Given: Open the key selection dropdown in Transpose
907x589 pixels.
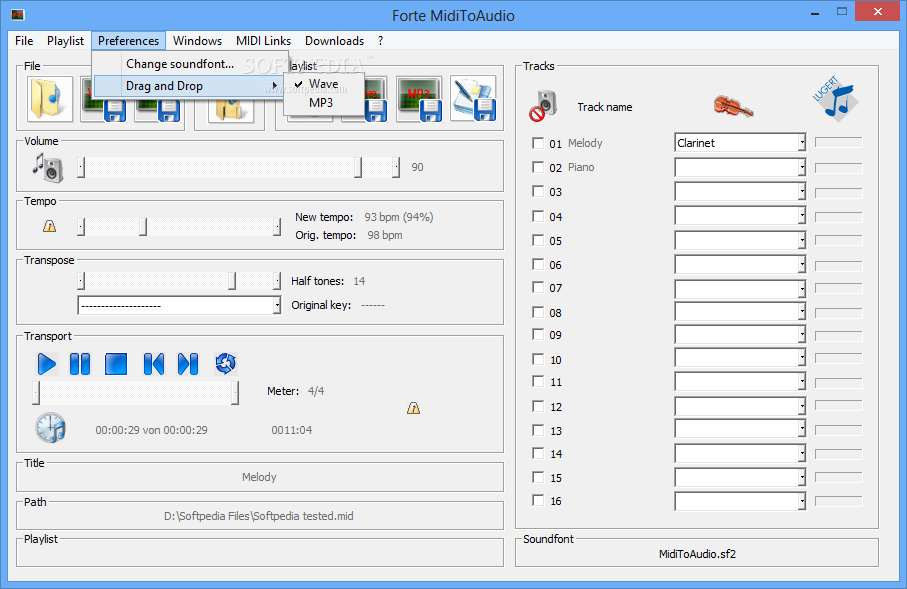Looking at the screenshot, I should tap(277, 305).
